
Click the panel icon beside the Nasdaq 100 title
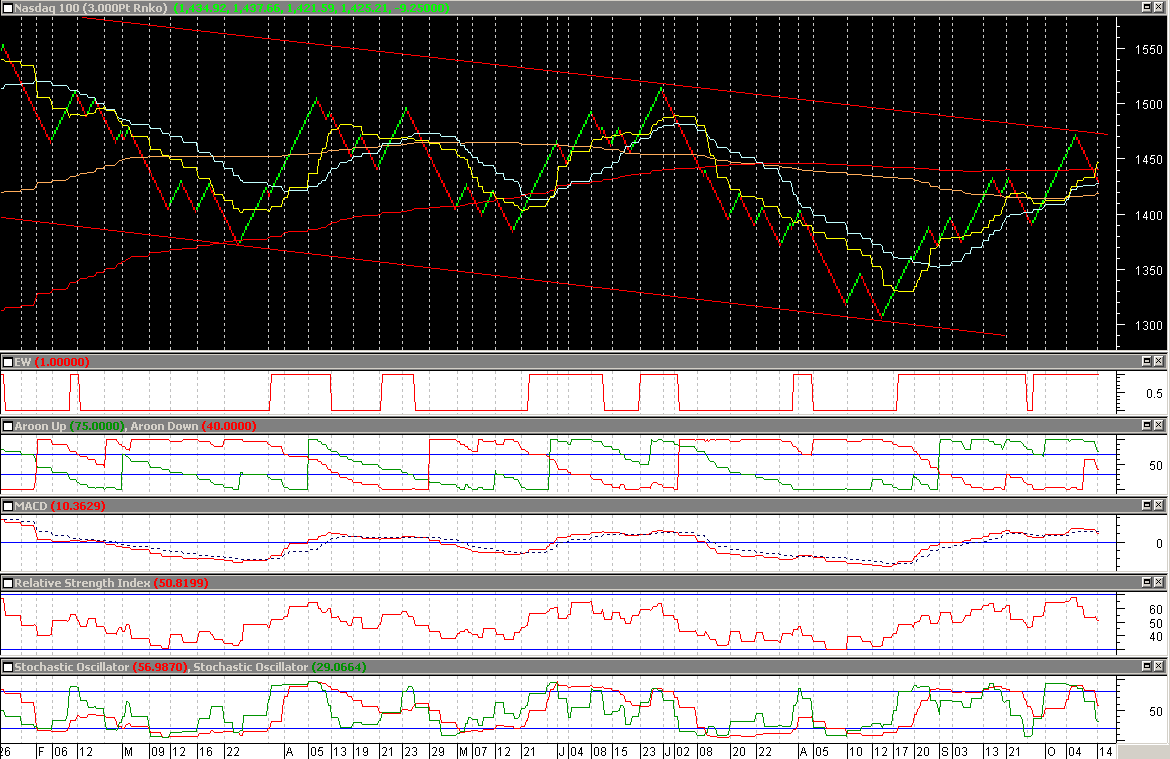coord(10,9)
